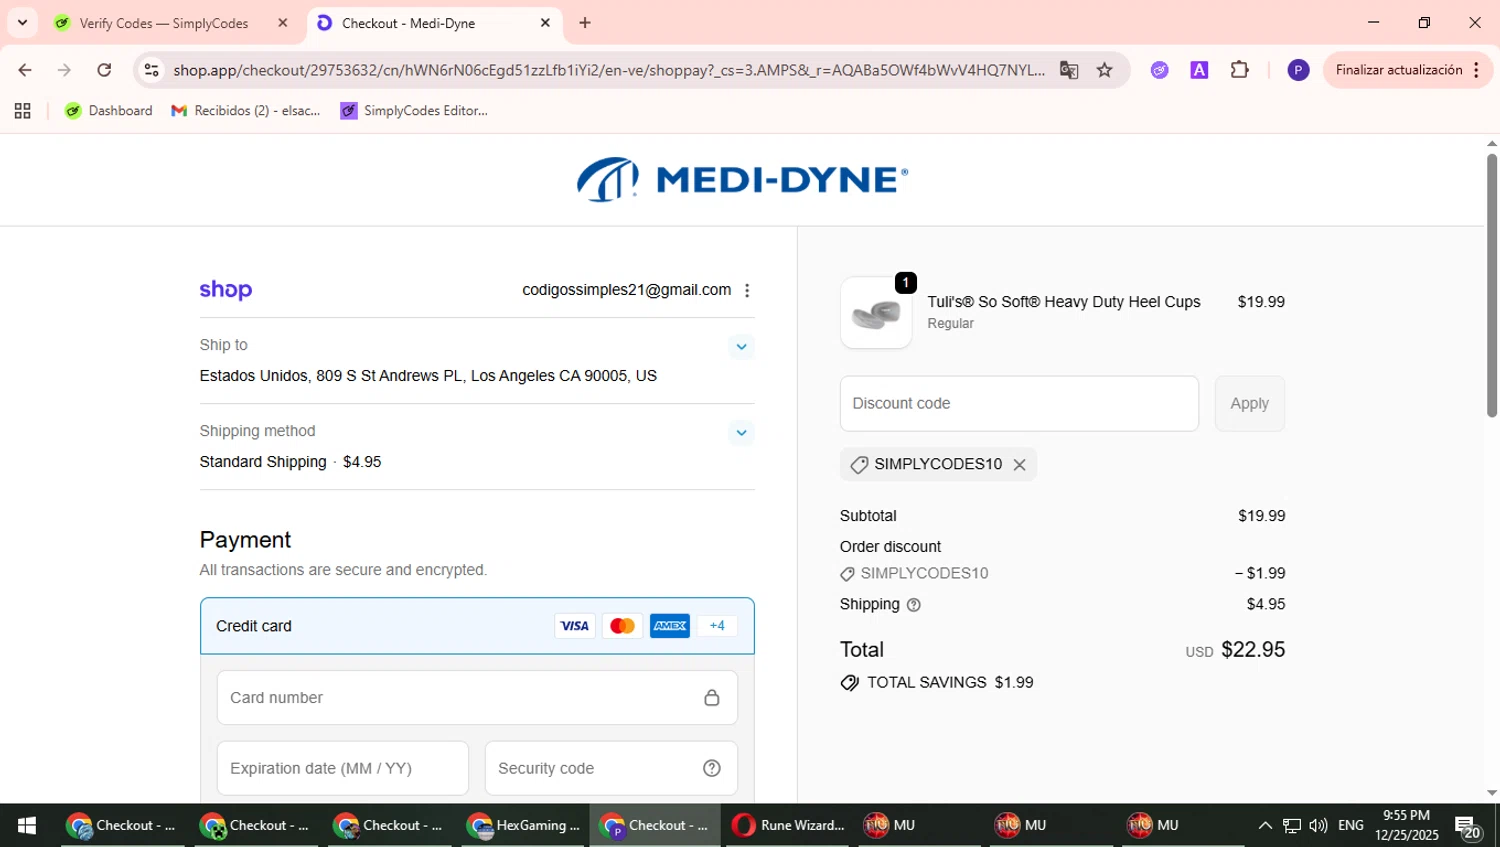The image size is (1500, 847).
Task: Open the SimplyCodes Editor bookmark
Action: tap(414, 111)
